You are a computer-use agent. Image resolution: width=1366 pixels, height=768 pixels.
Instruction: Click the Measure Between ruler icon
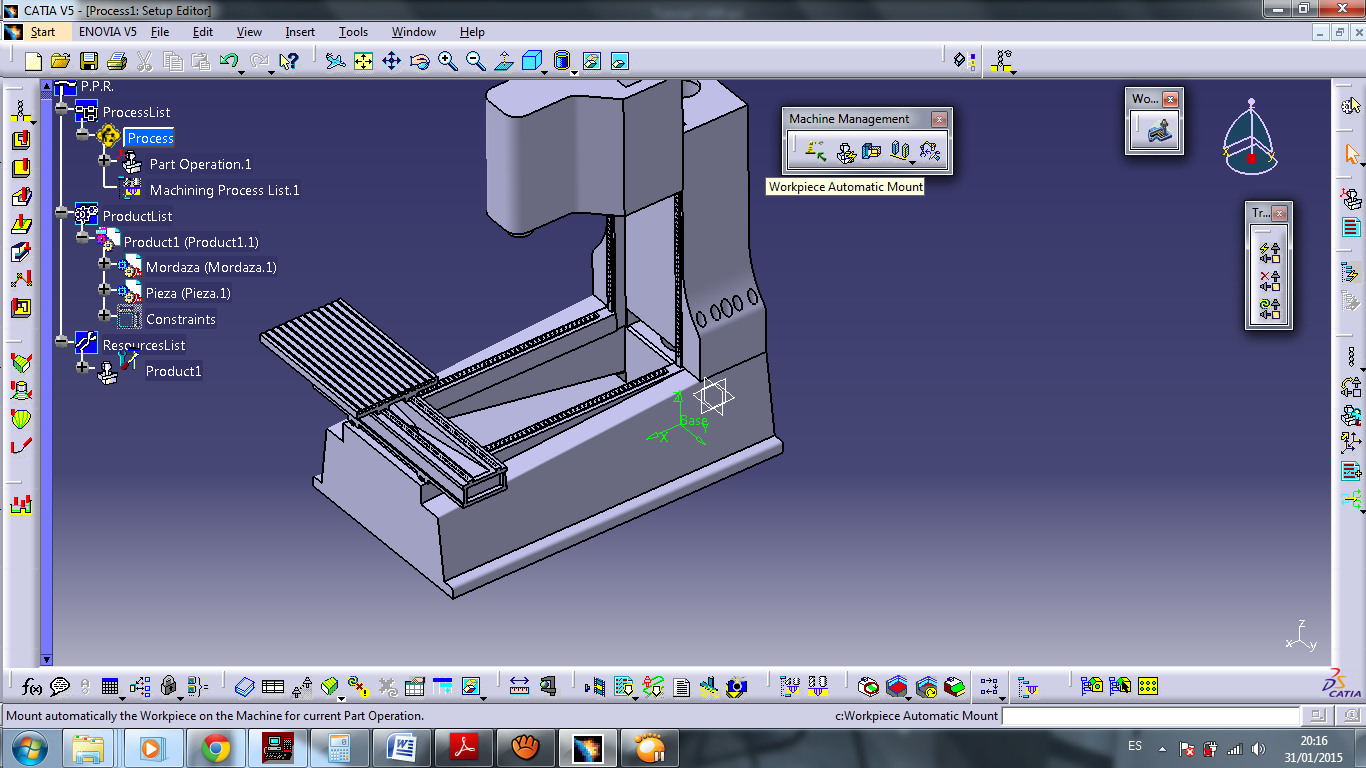coord(519,687)
